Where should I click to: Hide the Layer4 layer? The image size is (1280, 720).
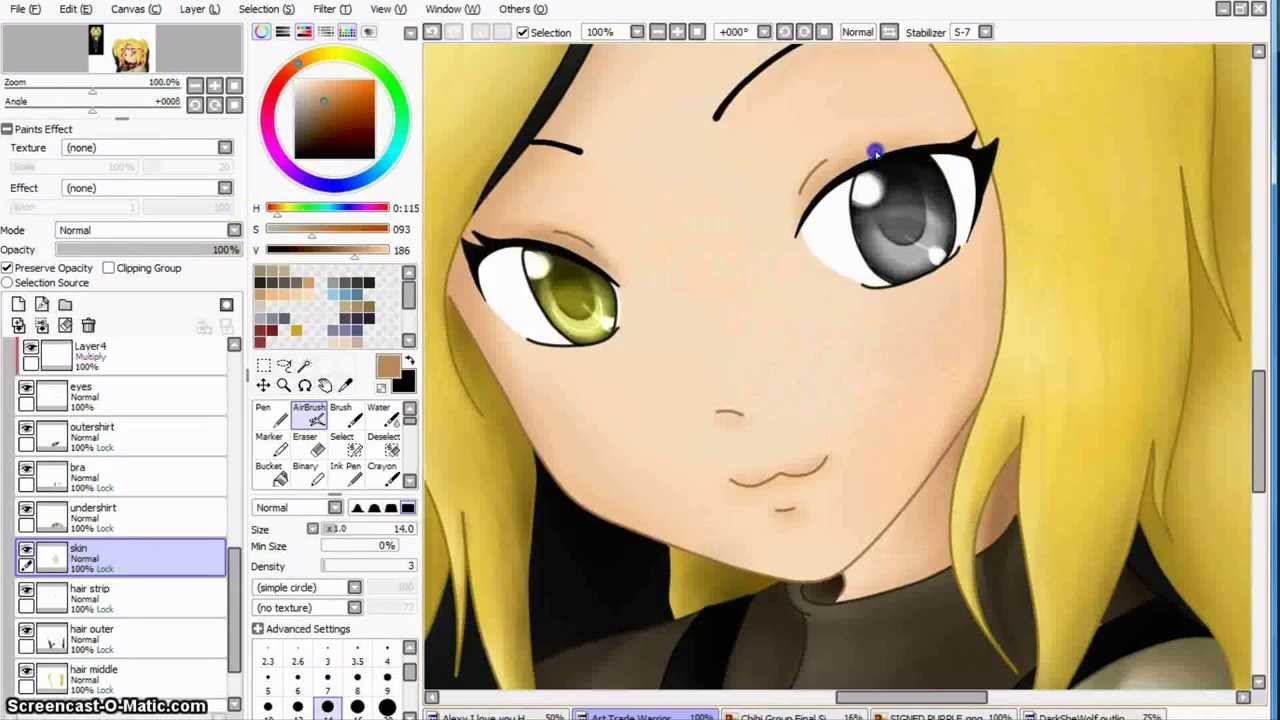(30, 347)
